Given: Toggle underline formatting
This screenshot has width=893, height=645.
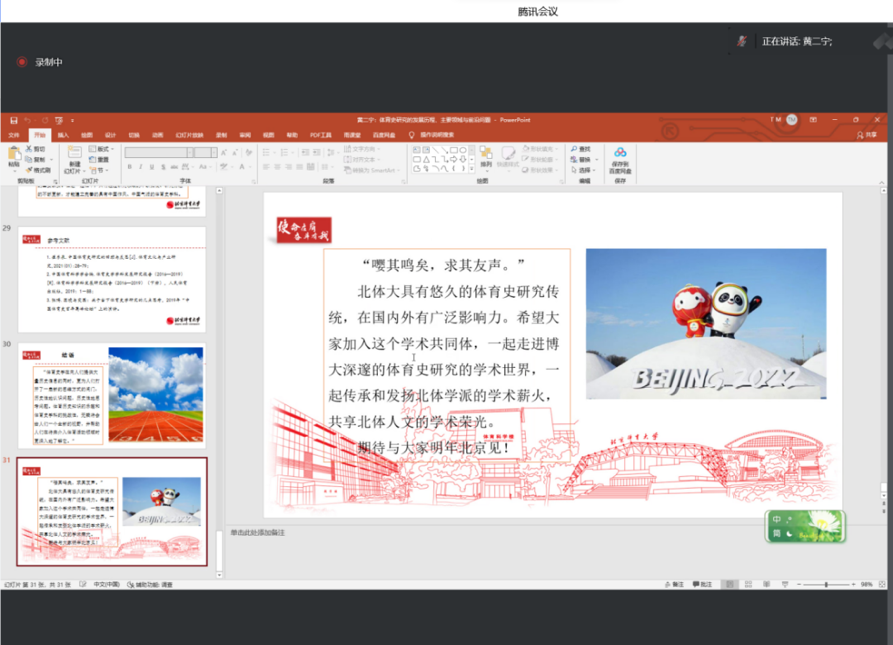Looking at the screenshot, I should 150,165.
